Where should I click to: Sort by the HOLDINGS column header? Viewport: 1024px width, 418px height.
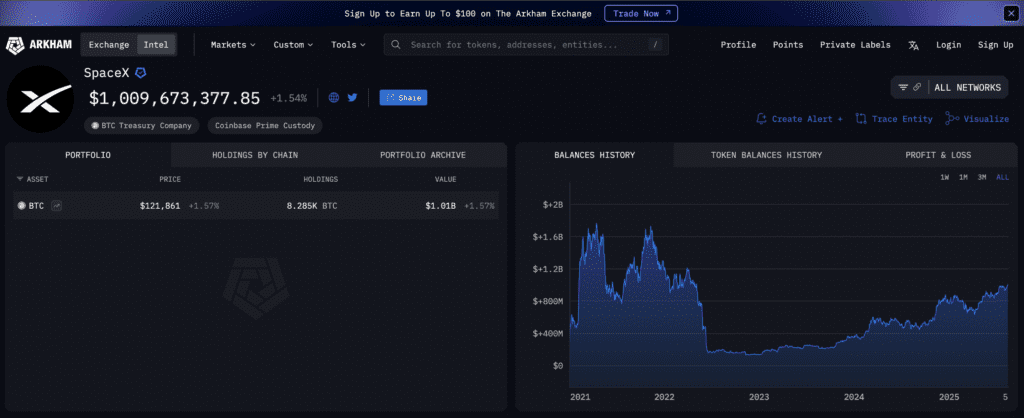321,179
